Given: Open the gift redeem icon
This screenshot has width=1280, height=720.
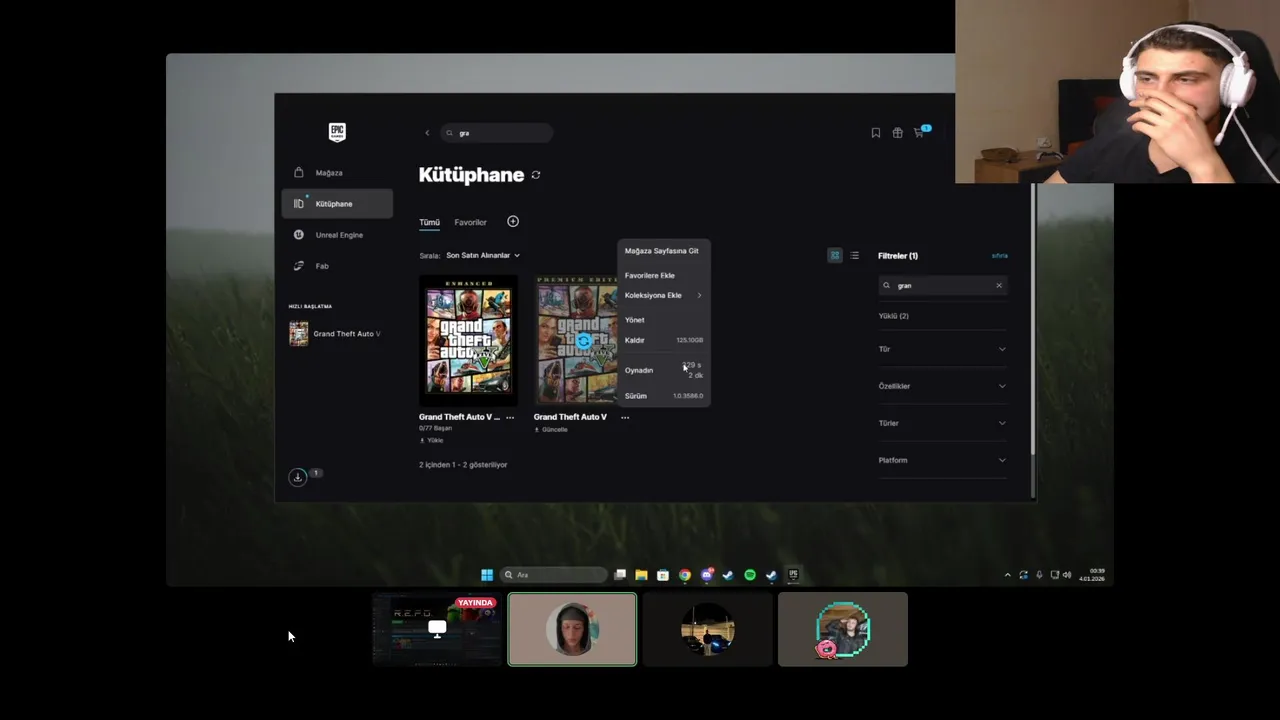Looking at the screenshot, I should tap(898, 133).
